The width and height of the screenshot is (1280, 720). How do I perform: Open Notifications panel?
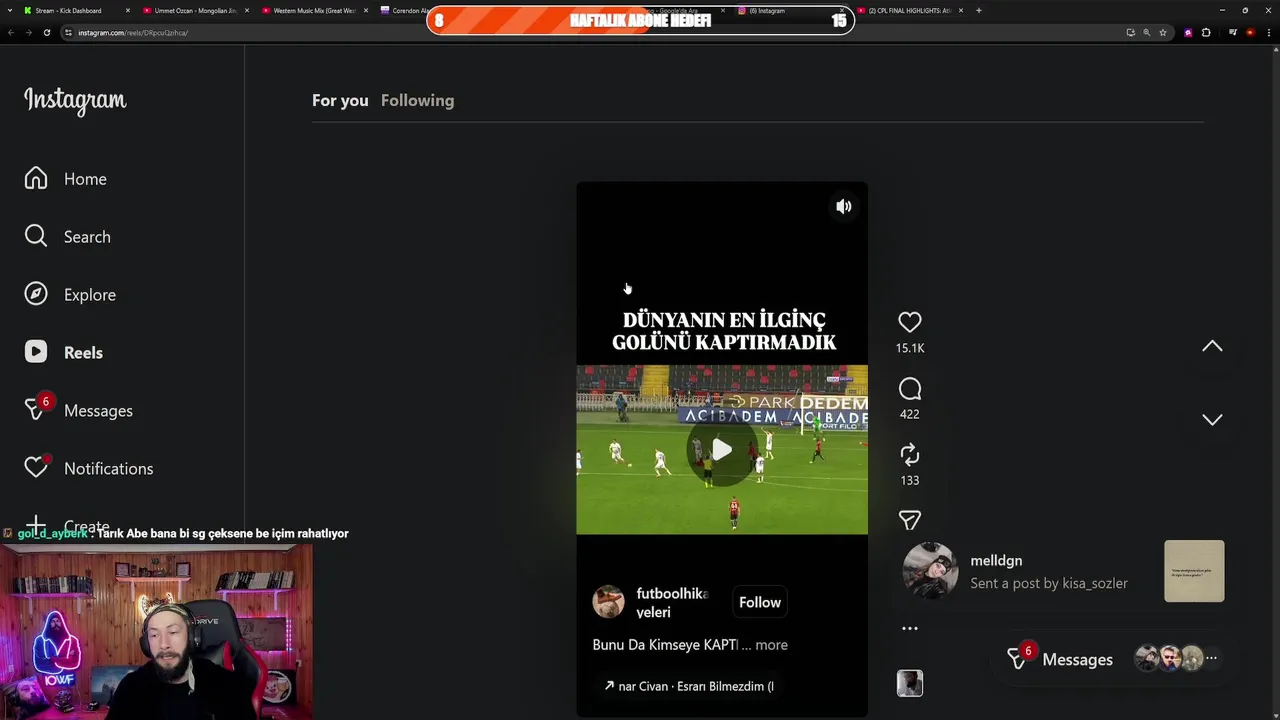(88, 469)
